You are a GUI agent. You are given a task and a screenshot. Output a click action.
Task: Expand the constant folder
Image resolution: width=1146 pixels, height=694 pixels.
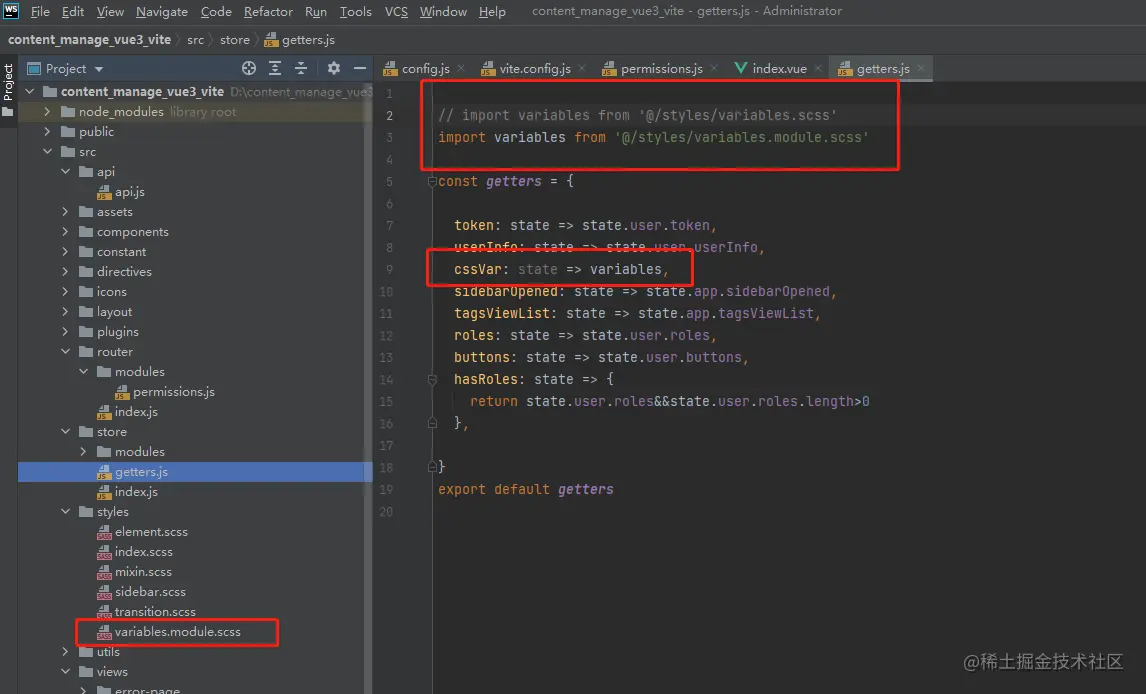pos(66,251)
